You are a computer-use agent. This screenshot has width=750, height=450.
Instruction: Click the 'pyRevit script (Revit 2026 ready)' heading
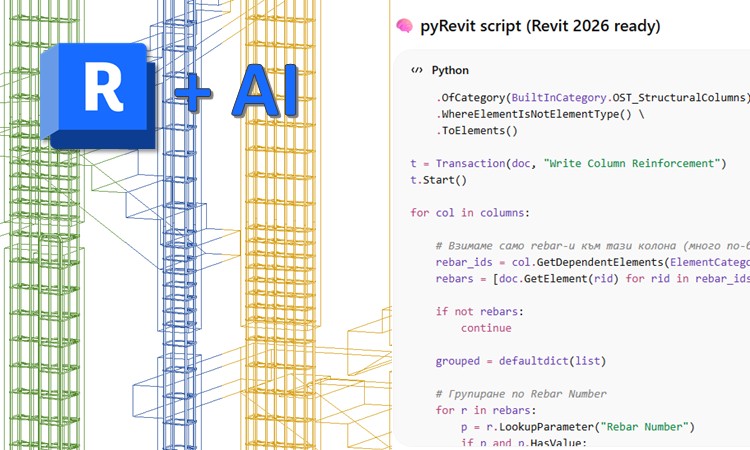pyautogui.click(x=540, y=26)
